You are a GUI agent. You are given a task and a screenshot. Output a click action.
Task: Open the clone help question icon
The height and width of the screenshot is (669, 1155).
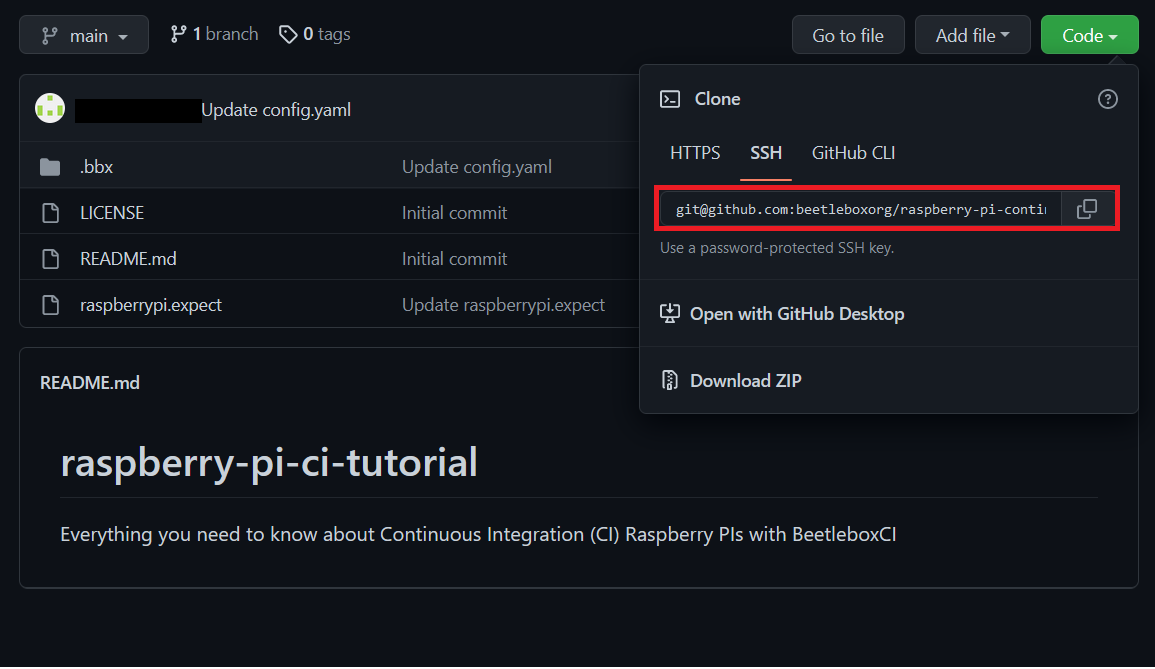pos(1107,99)
